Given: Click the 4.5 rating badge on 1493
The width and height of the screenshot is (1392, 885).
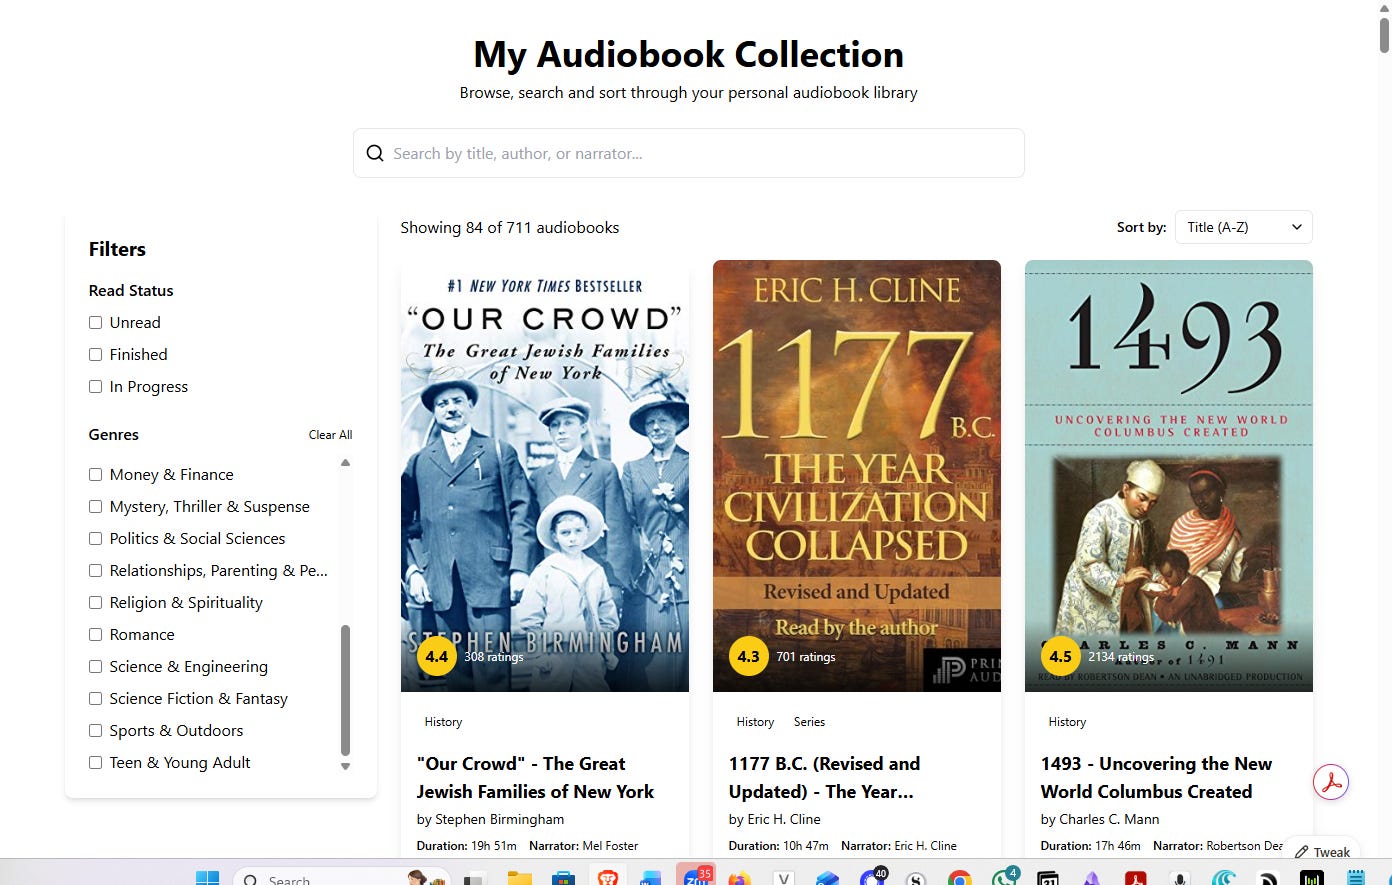Looking at the screenshot, I should point(1061,657).
